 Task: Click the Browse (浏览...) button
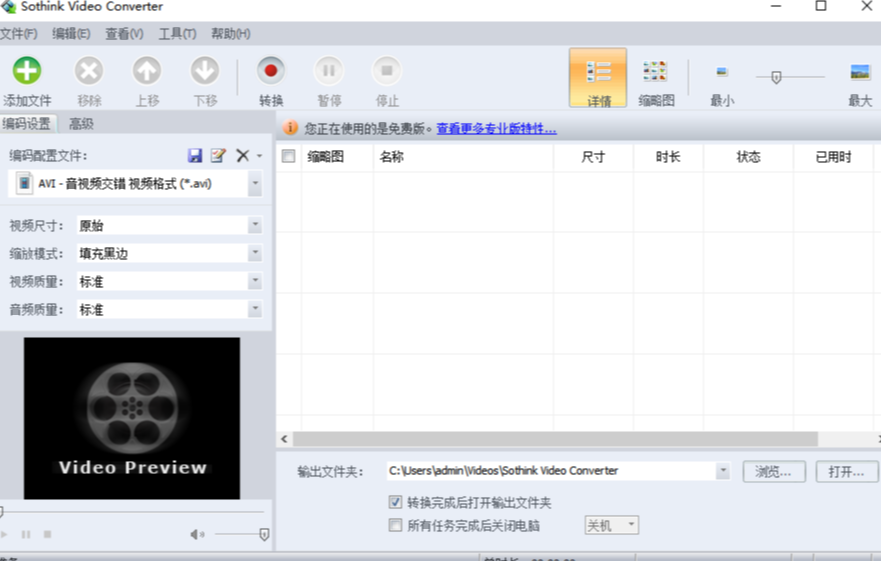(774, 472)
